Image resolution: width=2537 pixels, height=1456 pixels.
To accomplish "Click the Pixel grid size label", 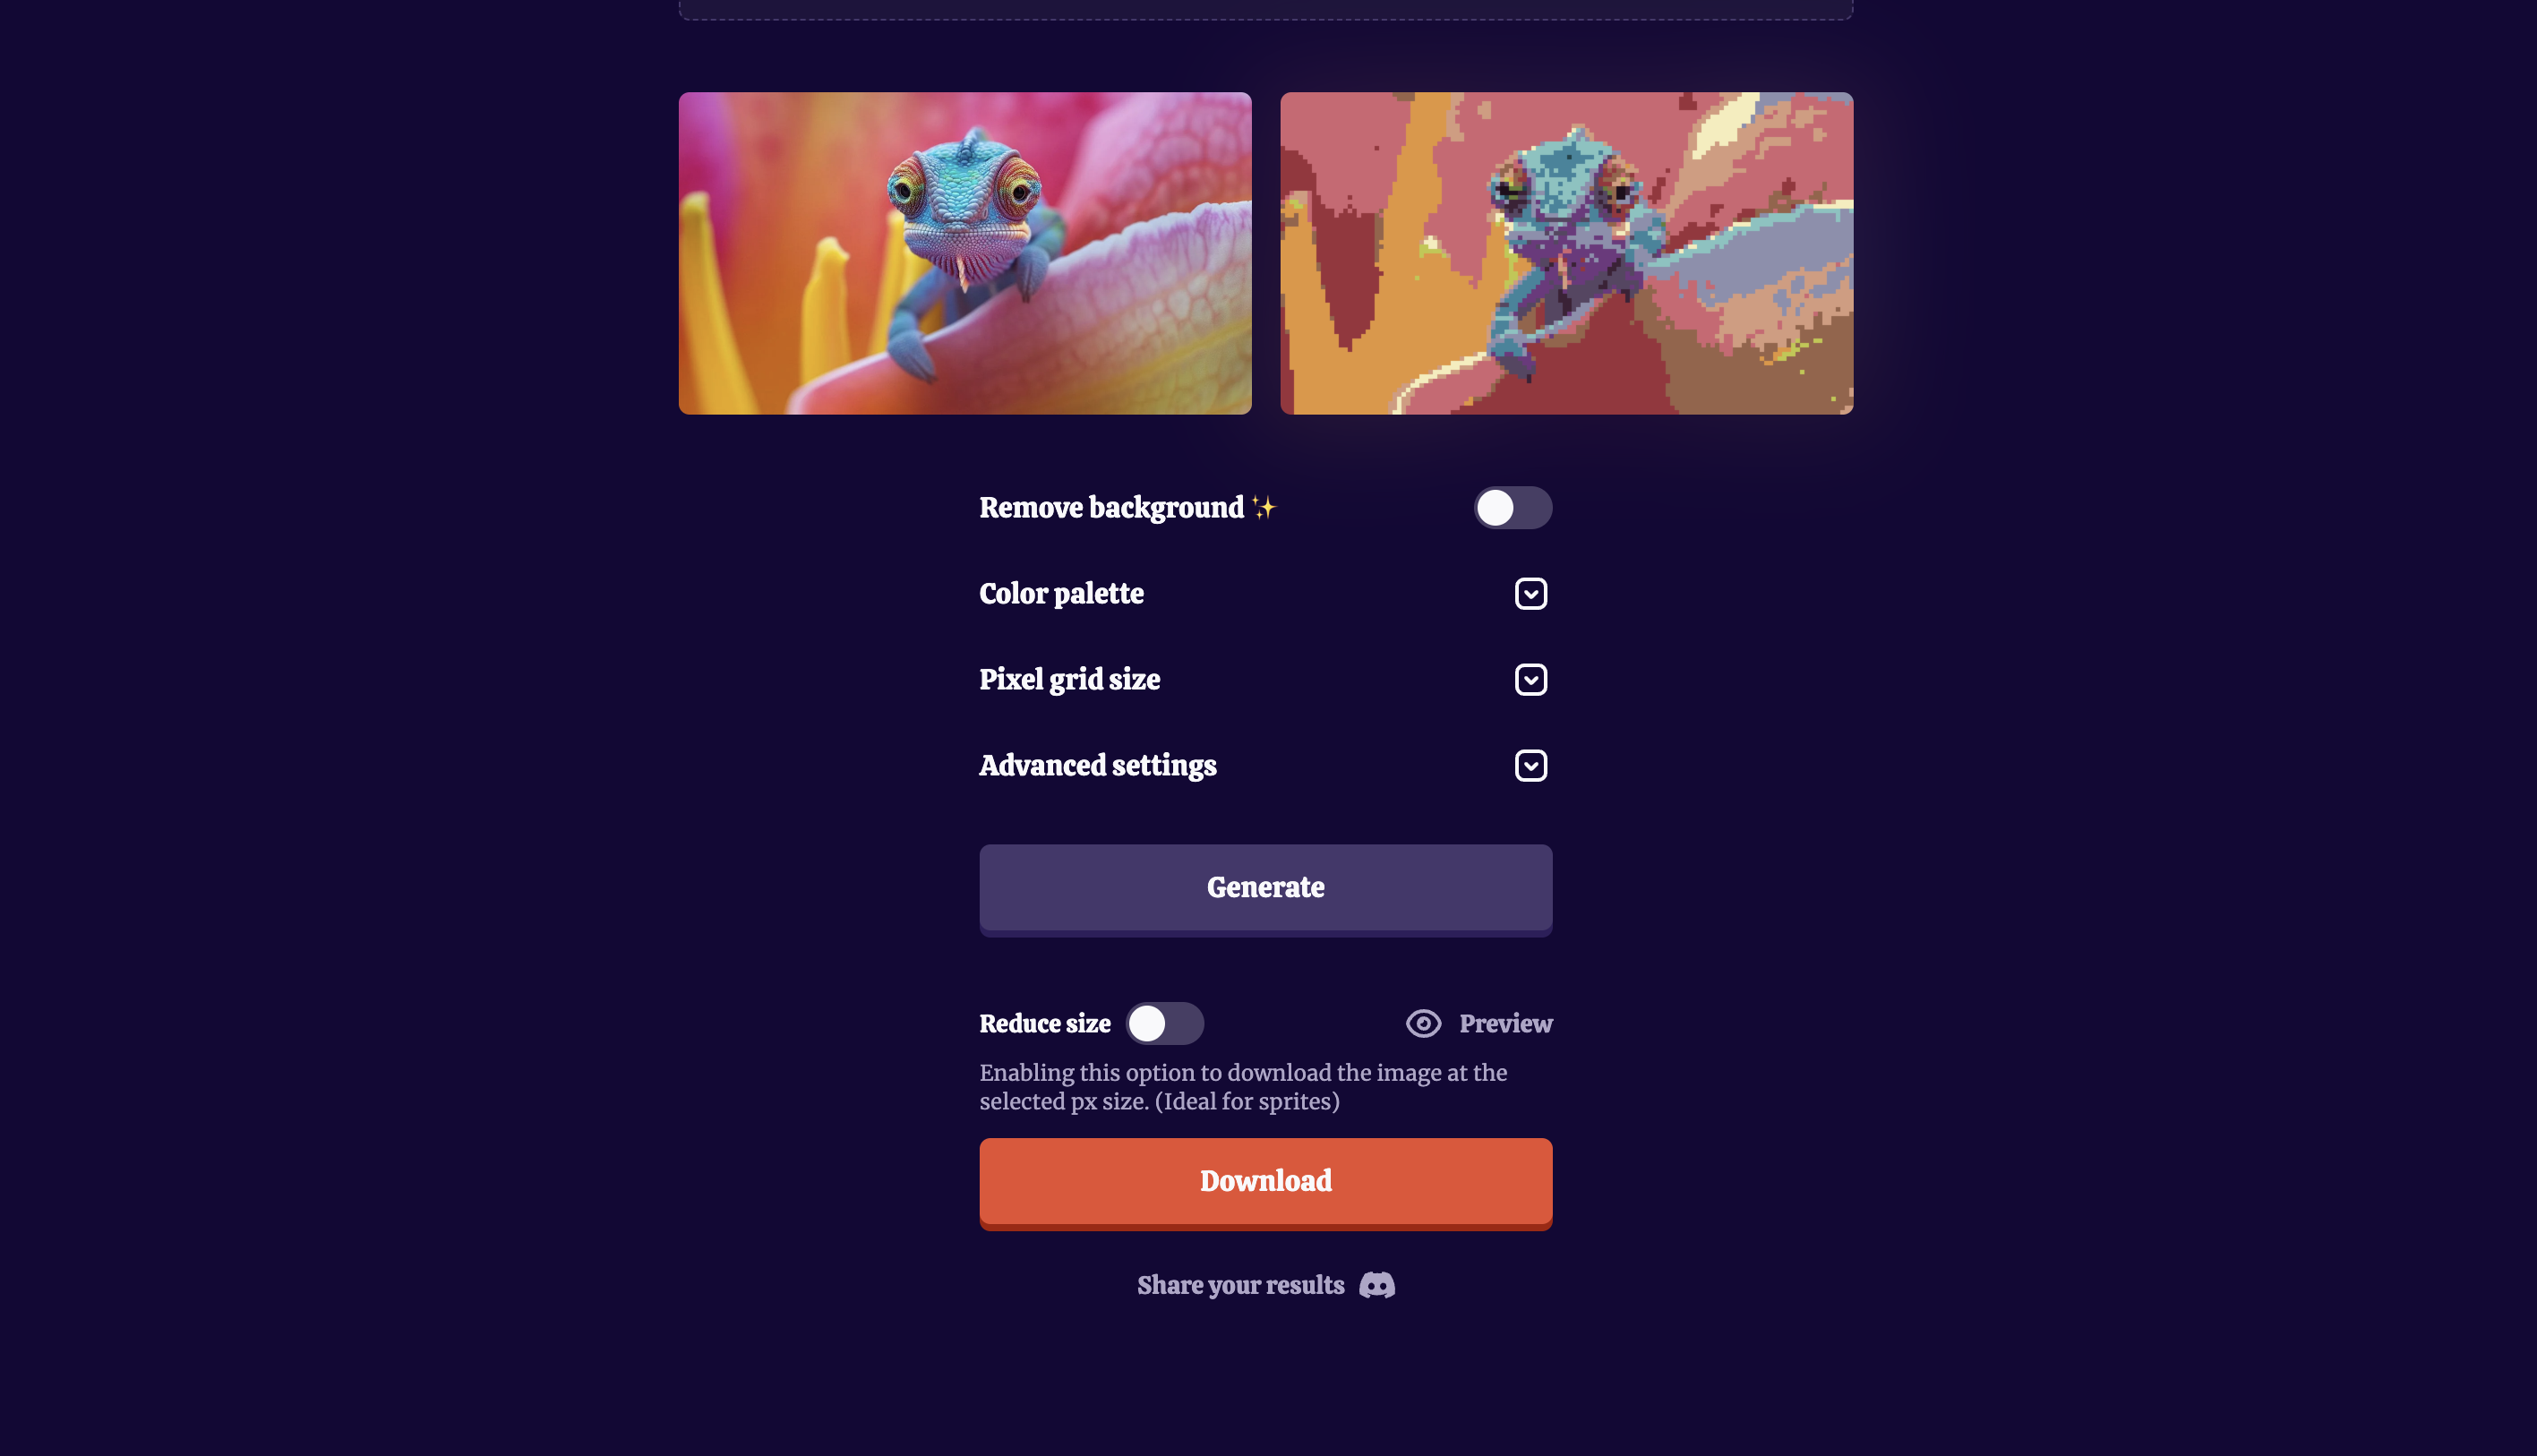I will tap(1069, 680).
